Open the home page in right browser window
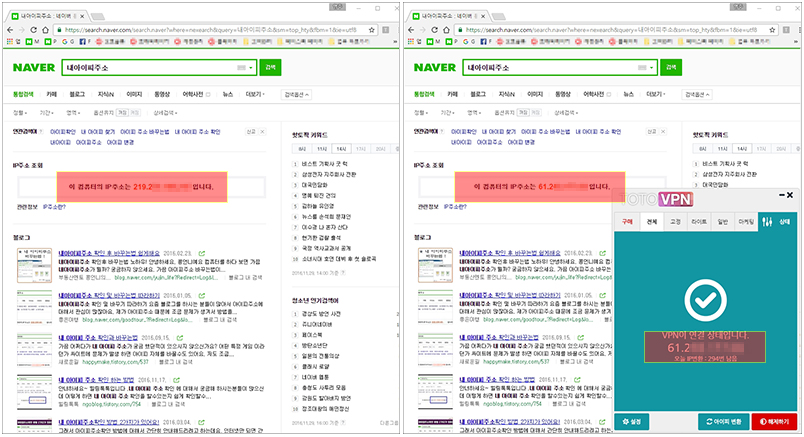804x437 pixels. [446, 30]
